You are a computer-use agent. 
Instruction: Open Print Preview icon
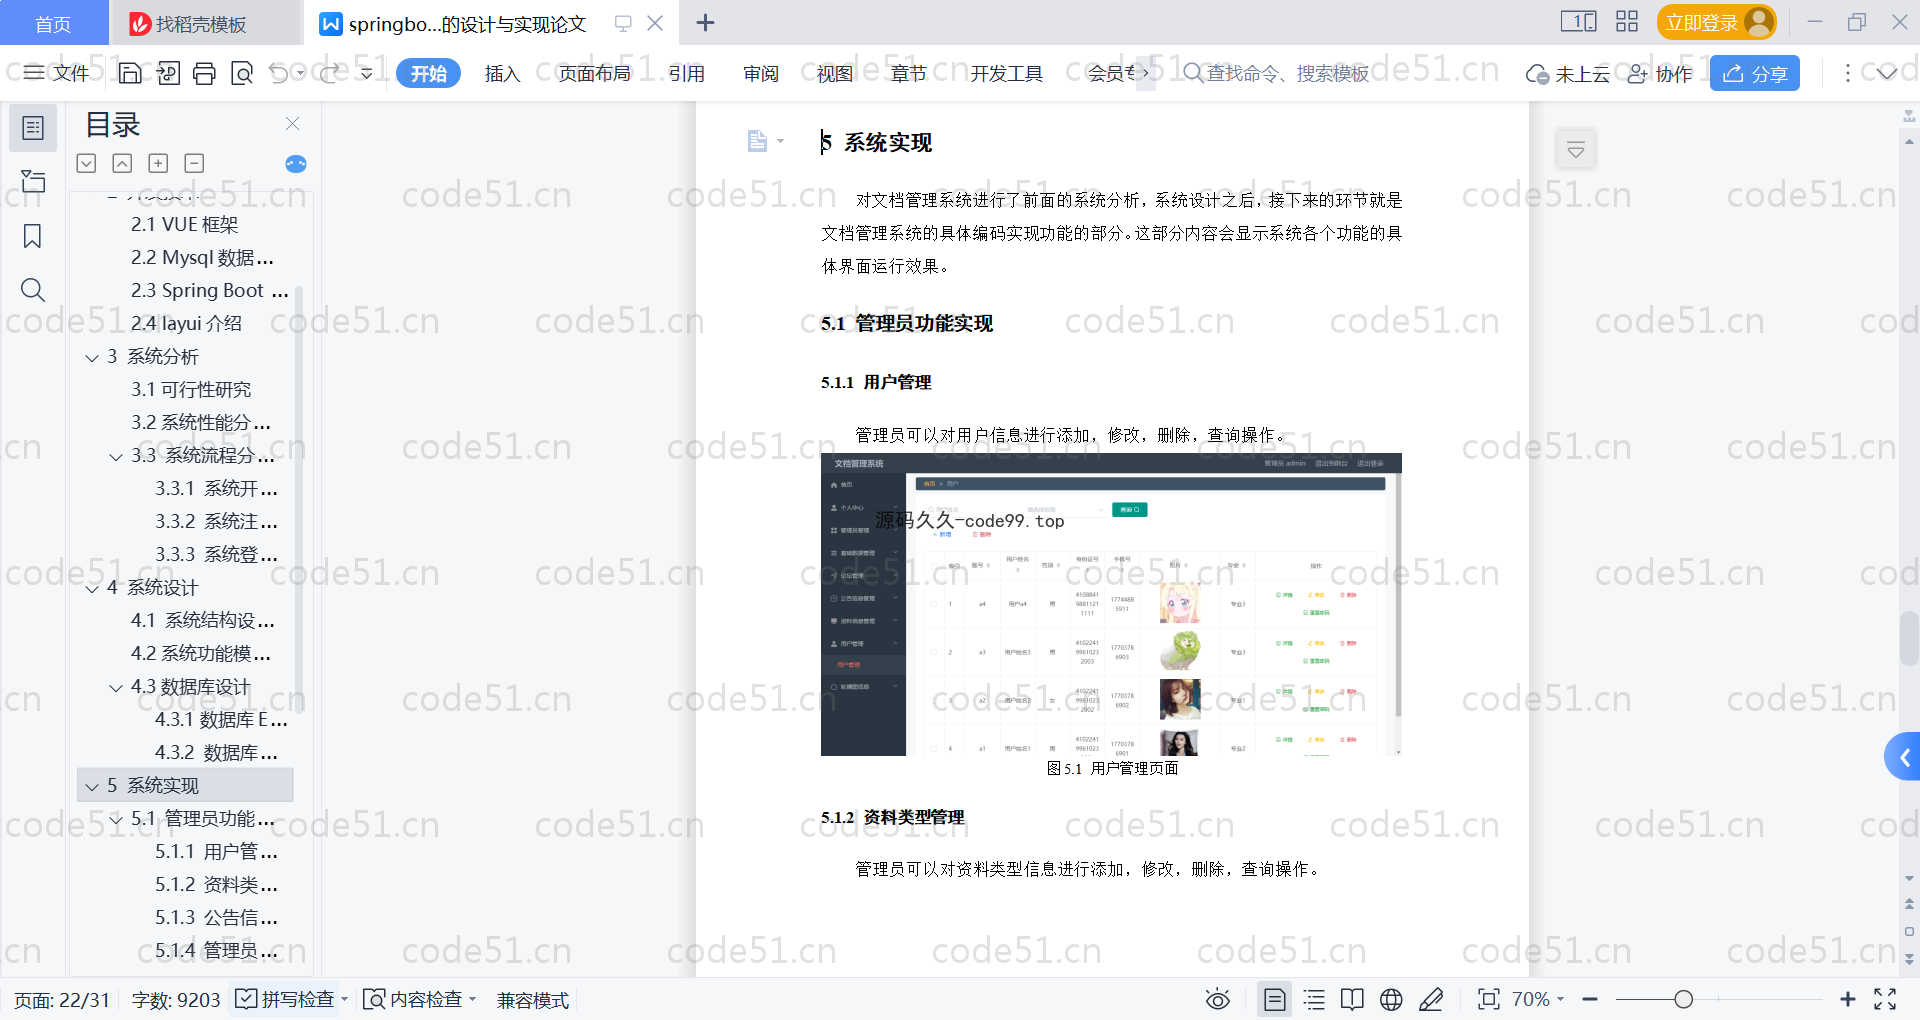(242, 73)
